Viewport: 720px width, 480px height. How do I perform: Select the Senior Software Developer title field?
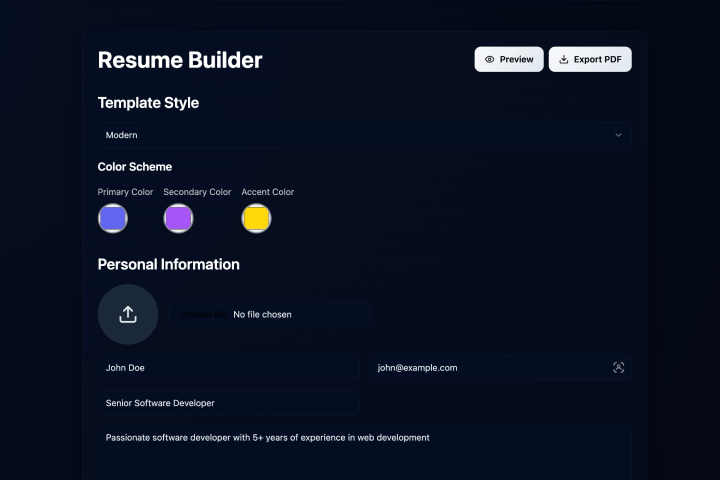coord(228,403)
